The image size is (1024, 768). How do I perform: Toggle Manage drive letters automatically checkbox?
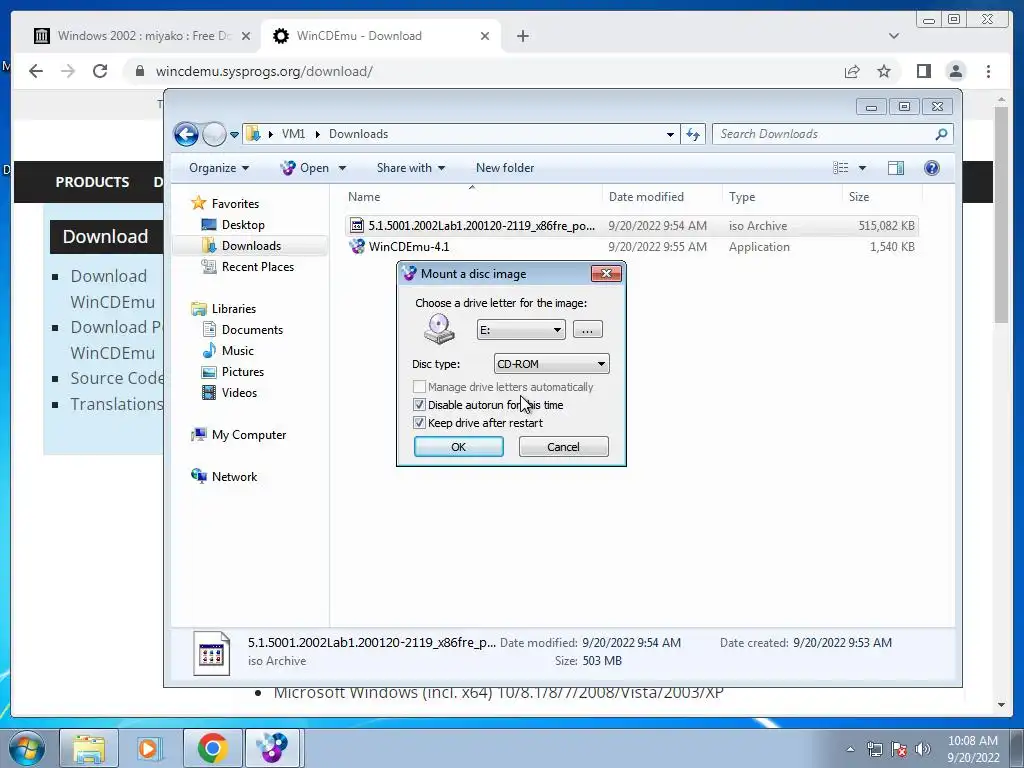tap(419, 387)
